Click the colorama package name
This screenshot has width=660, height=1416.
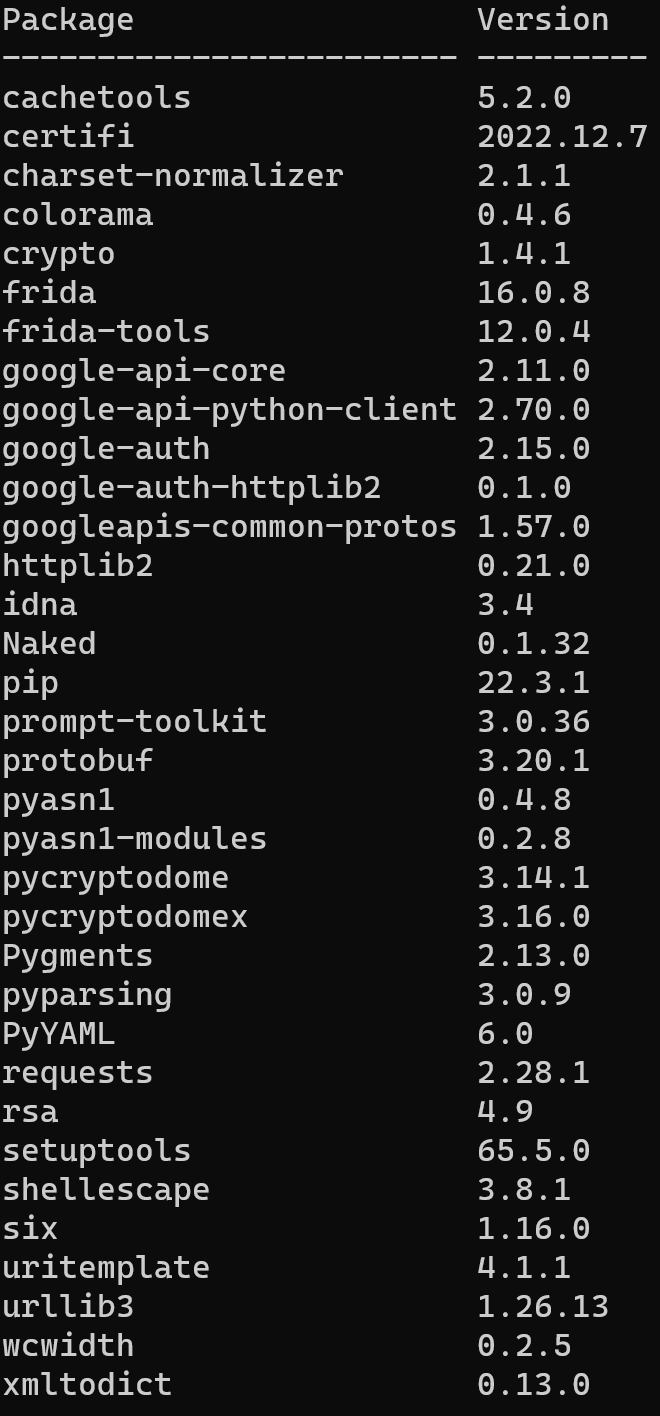(x=78, y=214)
